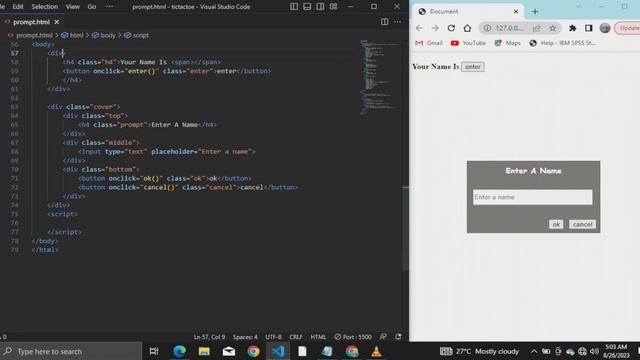The height and width of the screenshot is (360, 640).
Task: Change the UTF-8 encoding setting
Action: tap(273, 337)
